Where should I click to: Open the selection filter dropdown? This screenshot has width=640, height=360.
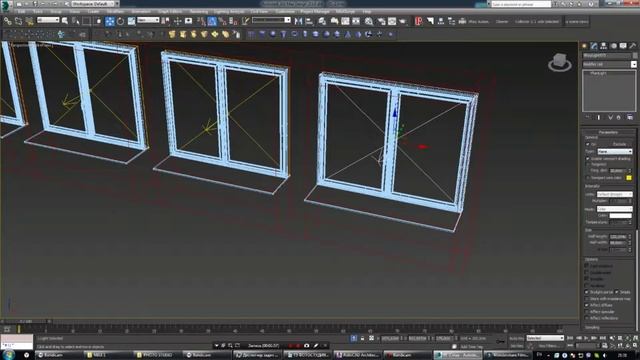click(x=48, y=20)
